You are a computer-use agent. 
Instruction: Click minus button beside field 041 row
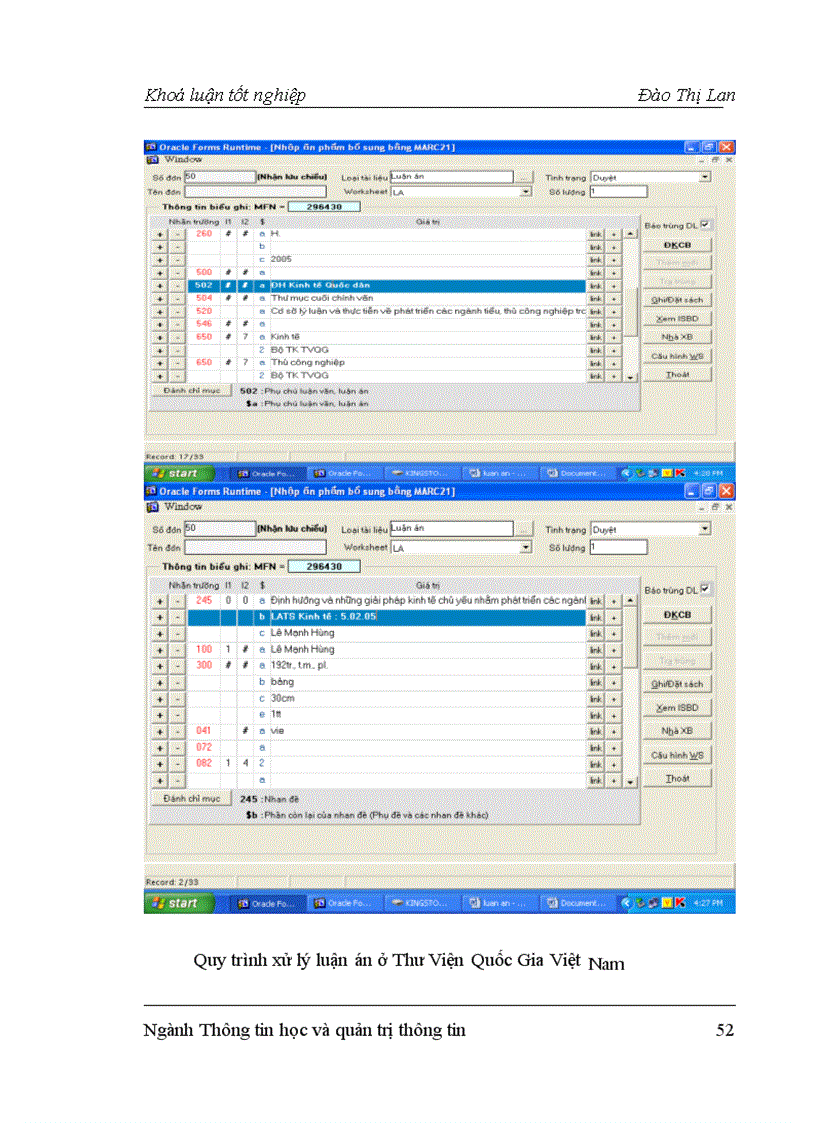pos(176,731)
